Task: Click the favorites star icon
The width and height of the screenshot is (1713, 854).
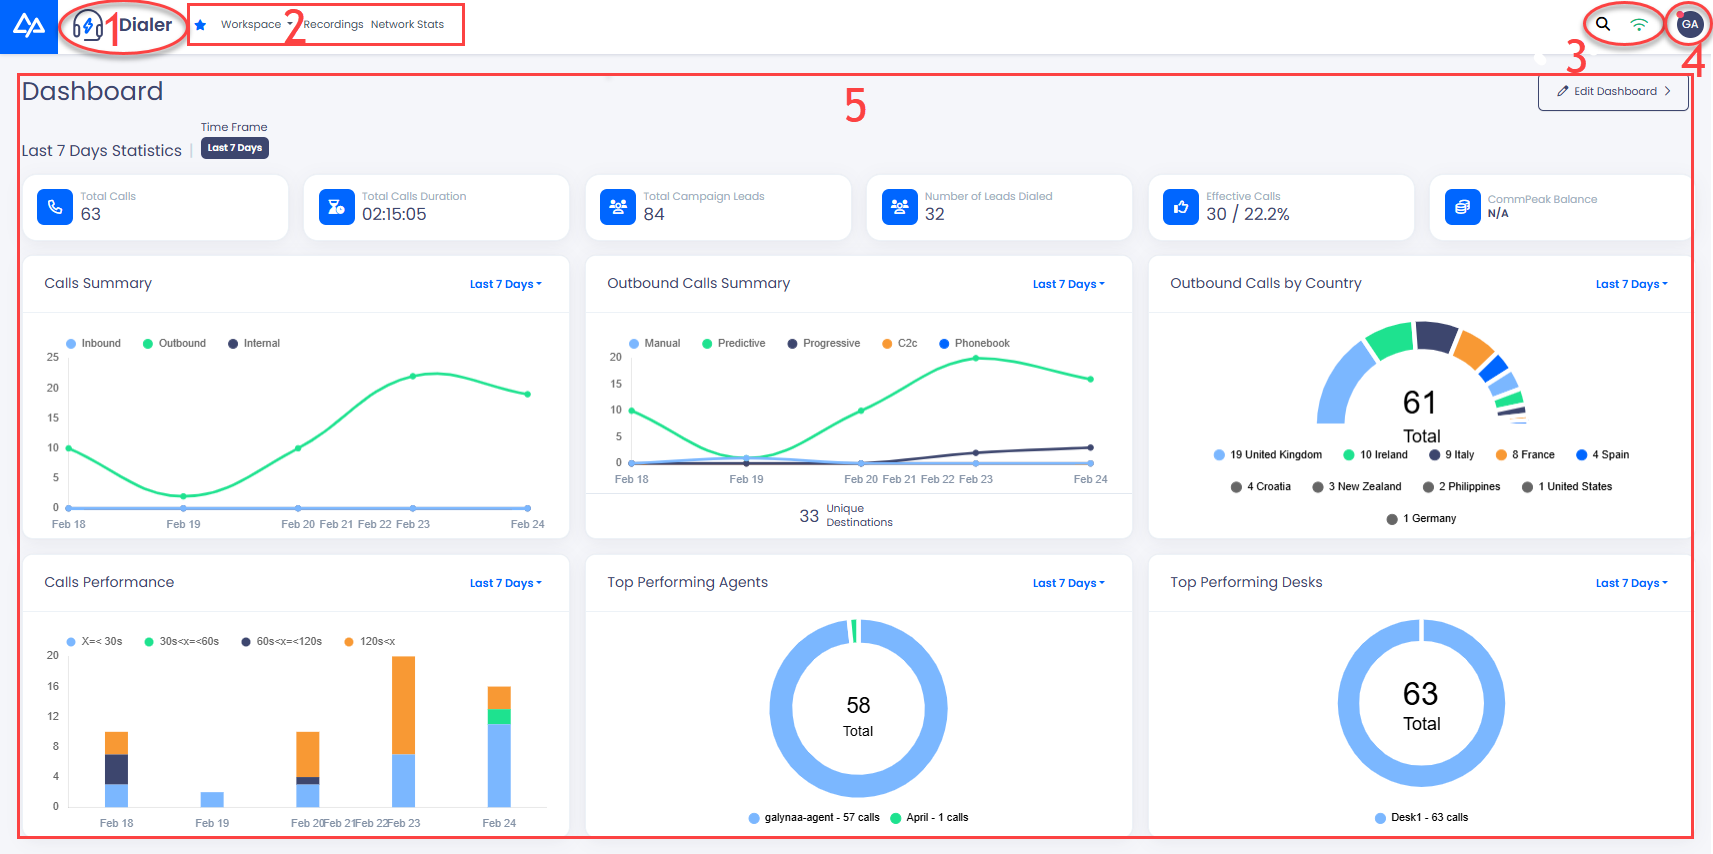Action: [200, 25]
